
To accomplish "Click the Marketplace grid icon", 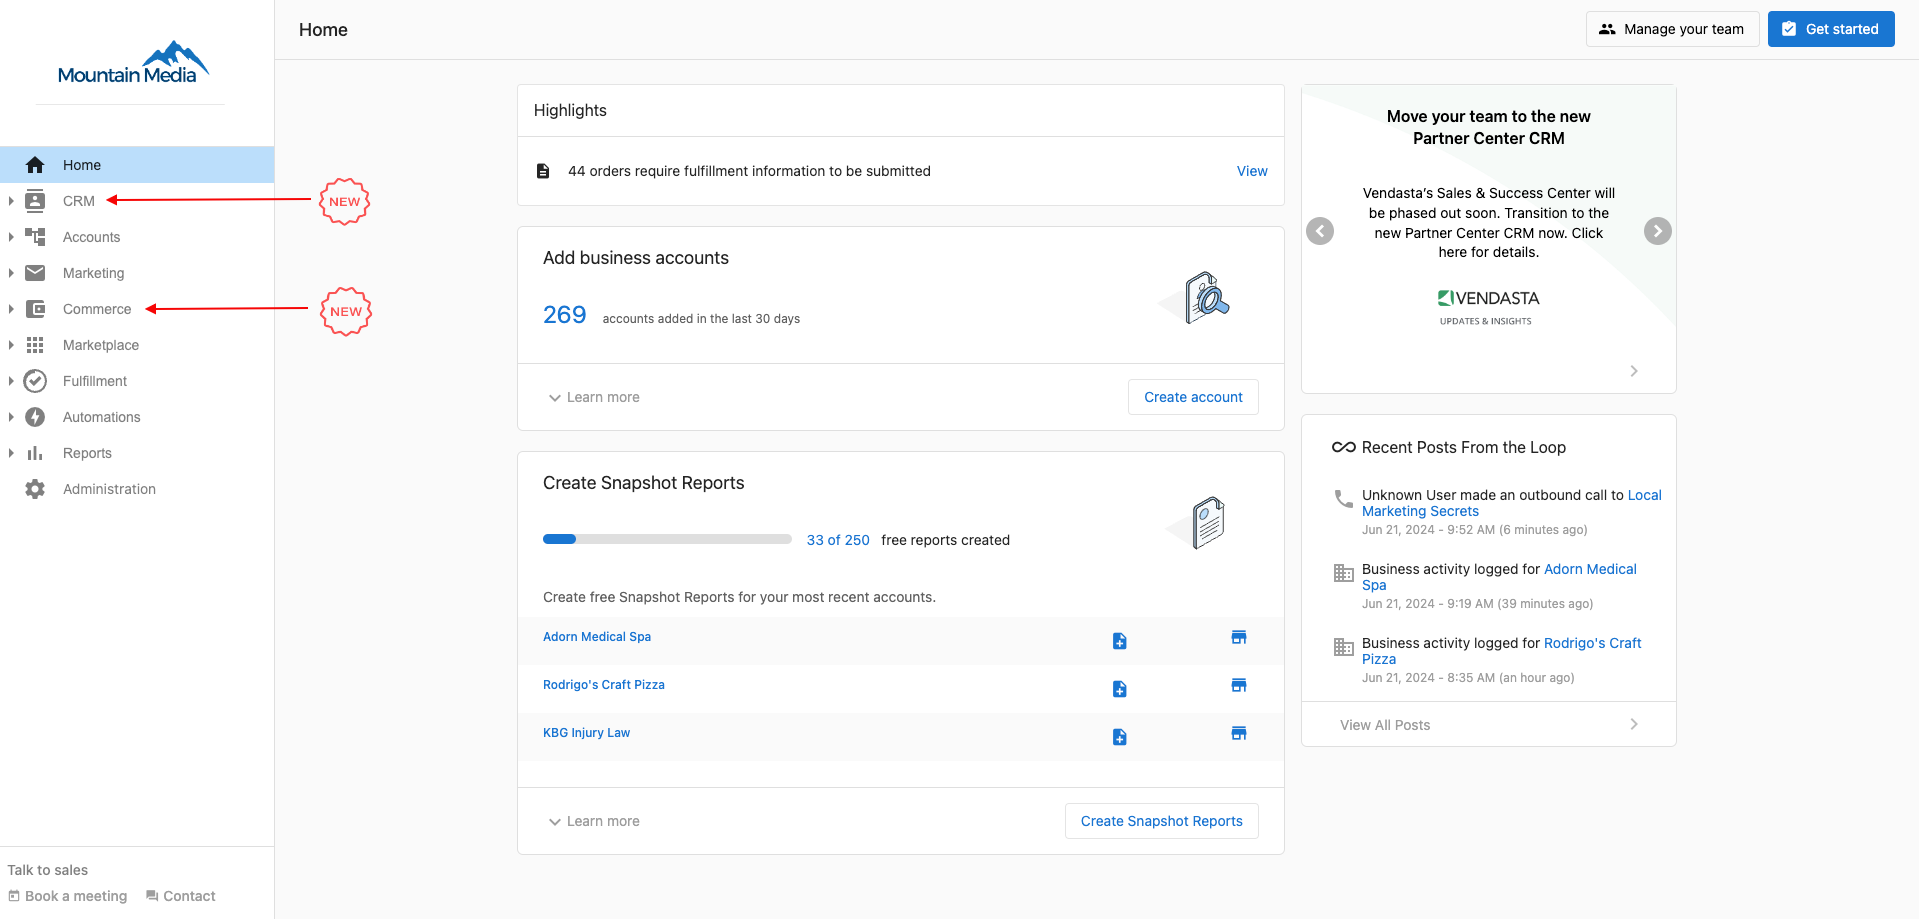I will coord(35,345).
